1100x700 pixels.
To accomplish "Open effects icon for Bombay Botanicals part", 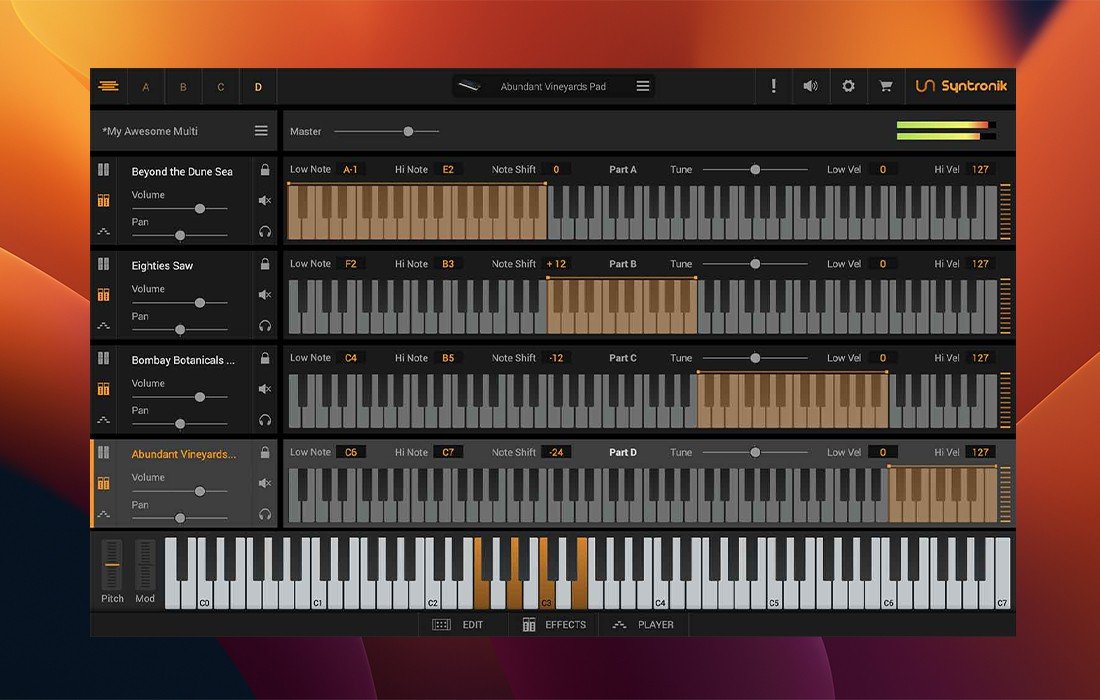I will pos(103,389).
